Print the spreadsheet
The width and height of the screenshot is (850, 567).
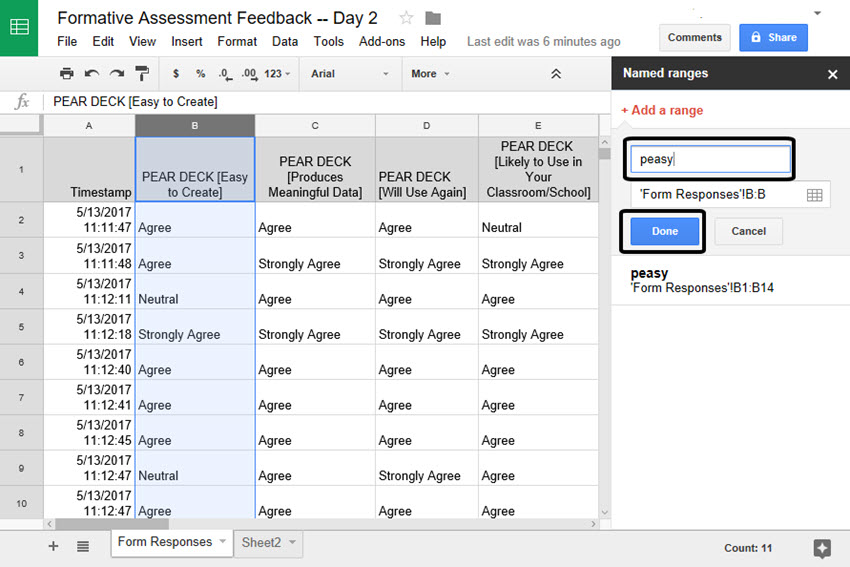click(x=67, y=73)
